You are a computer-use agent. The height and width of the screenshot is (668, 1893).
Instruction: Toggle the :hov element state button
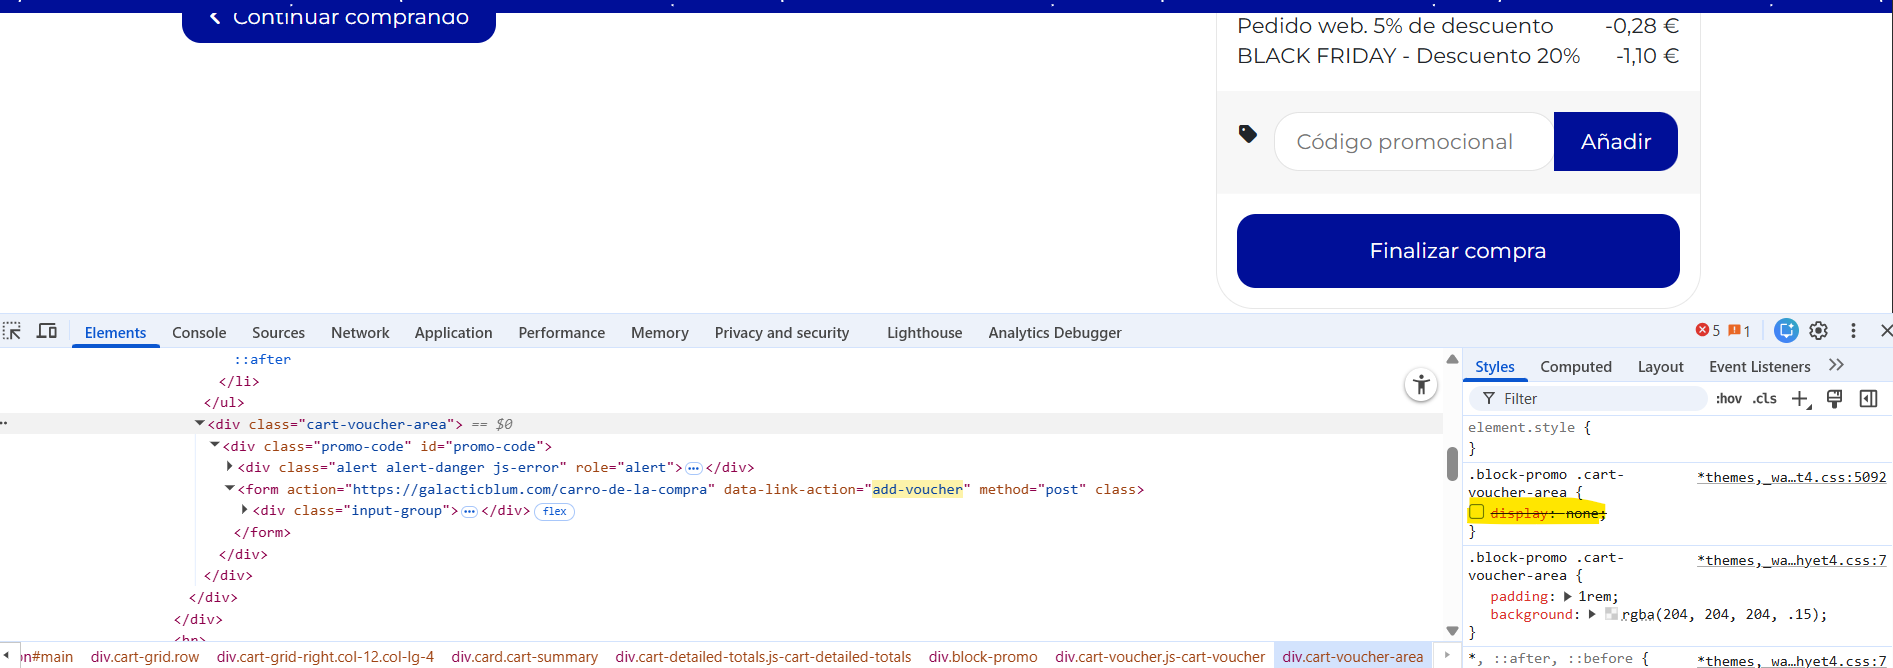point(1728,399)
